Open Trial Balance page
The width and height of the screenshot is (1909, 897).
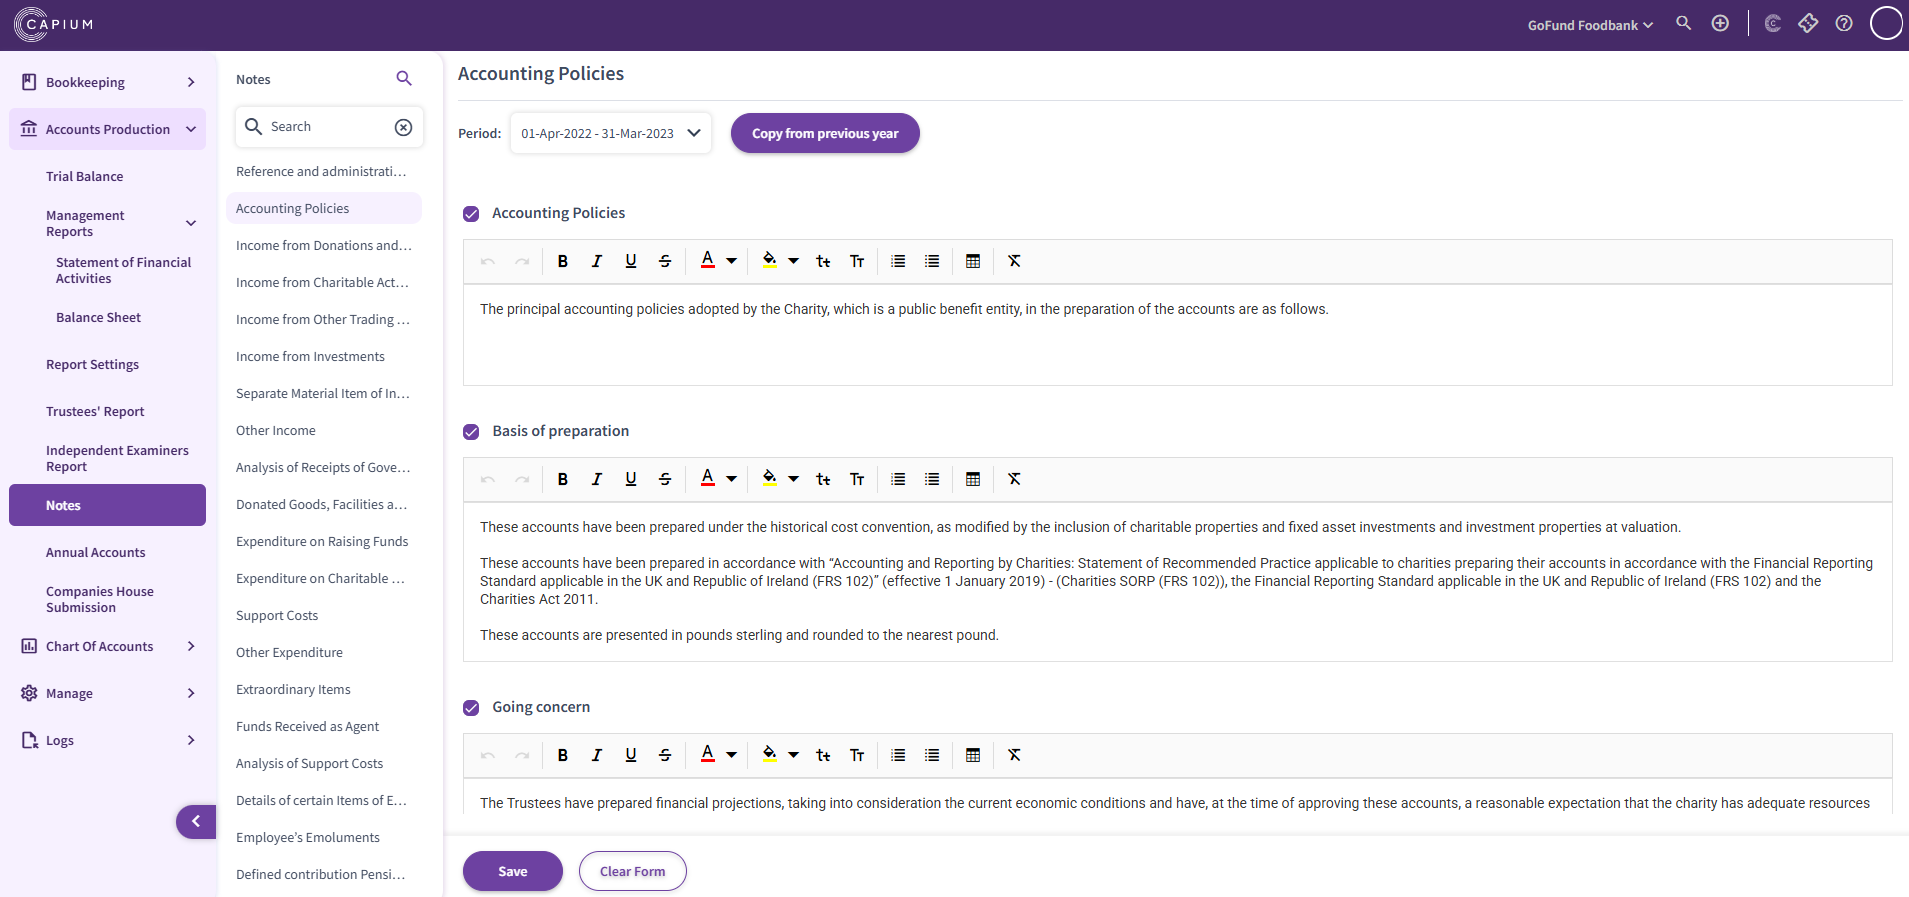[85, 176]
